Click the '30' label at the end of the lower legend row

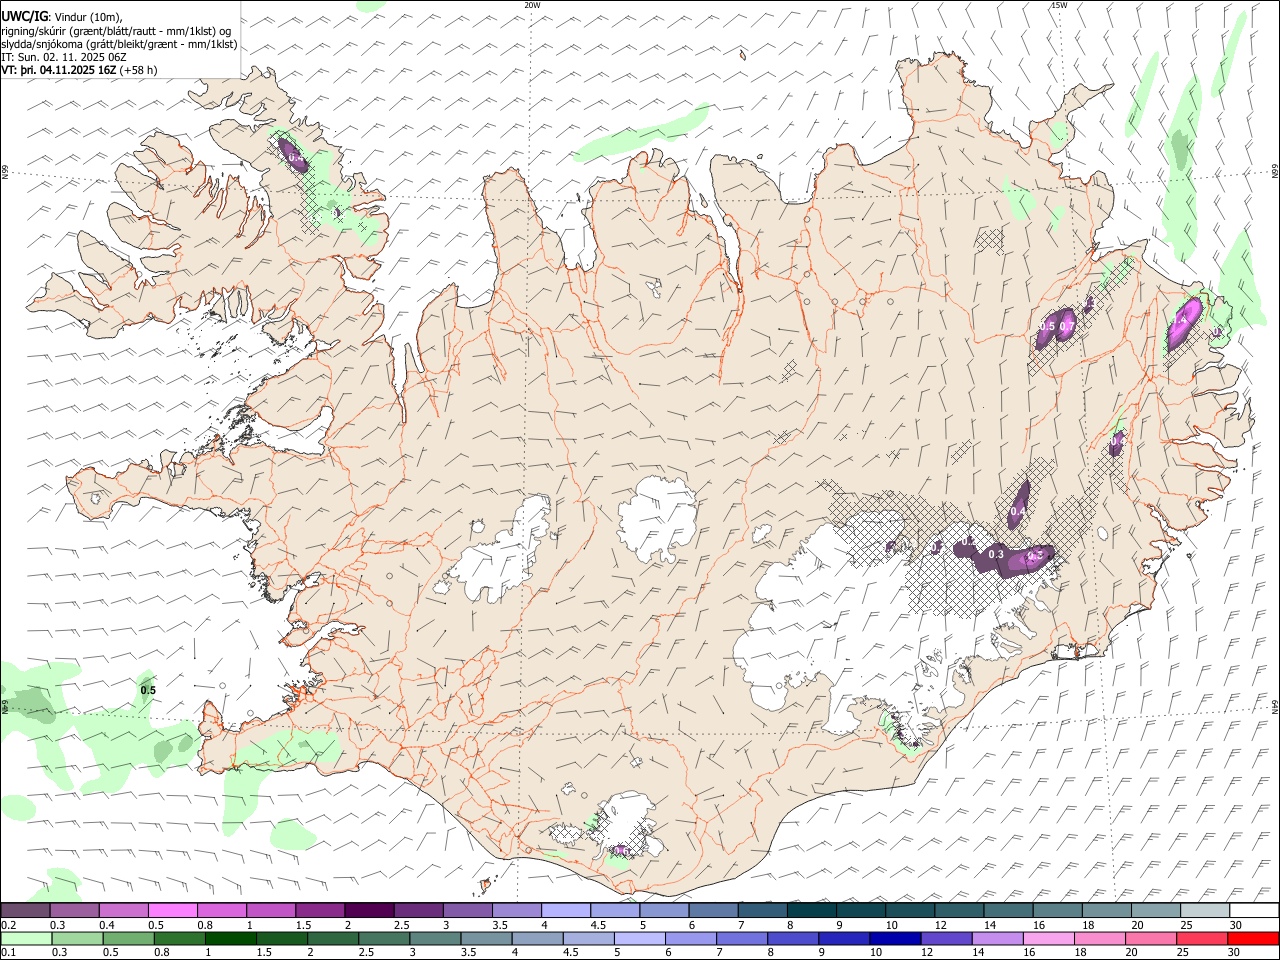coord(1236,953)
